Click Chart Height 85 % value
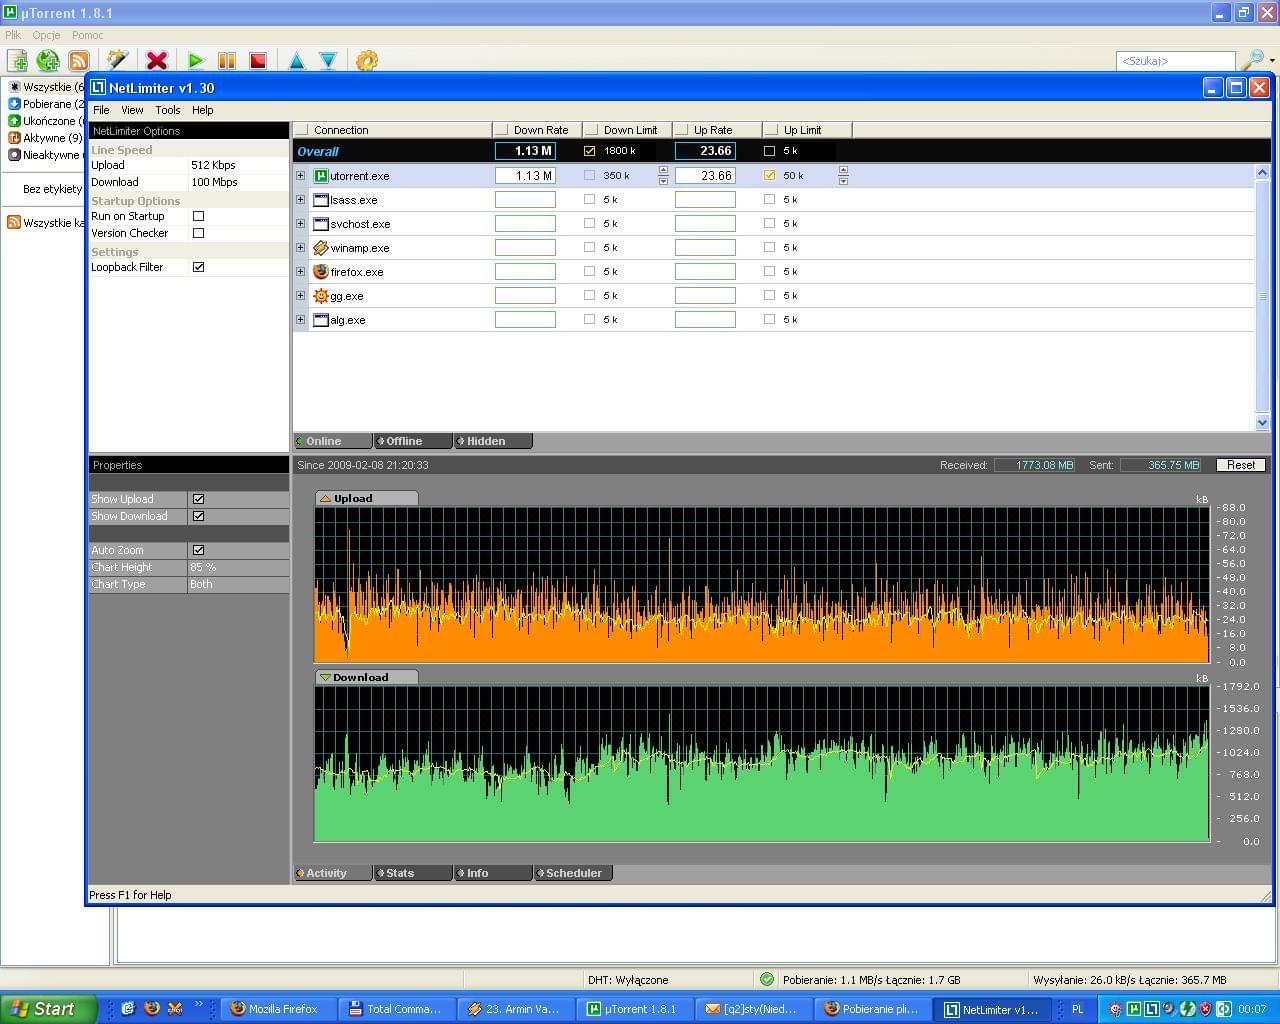Image resolution: width=1280 pixels, height=1024 pixels. coord(203,567)
